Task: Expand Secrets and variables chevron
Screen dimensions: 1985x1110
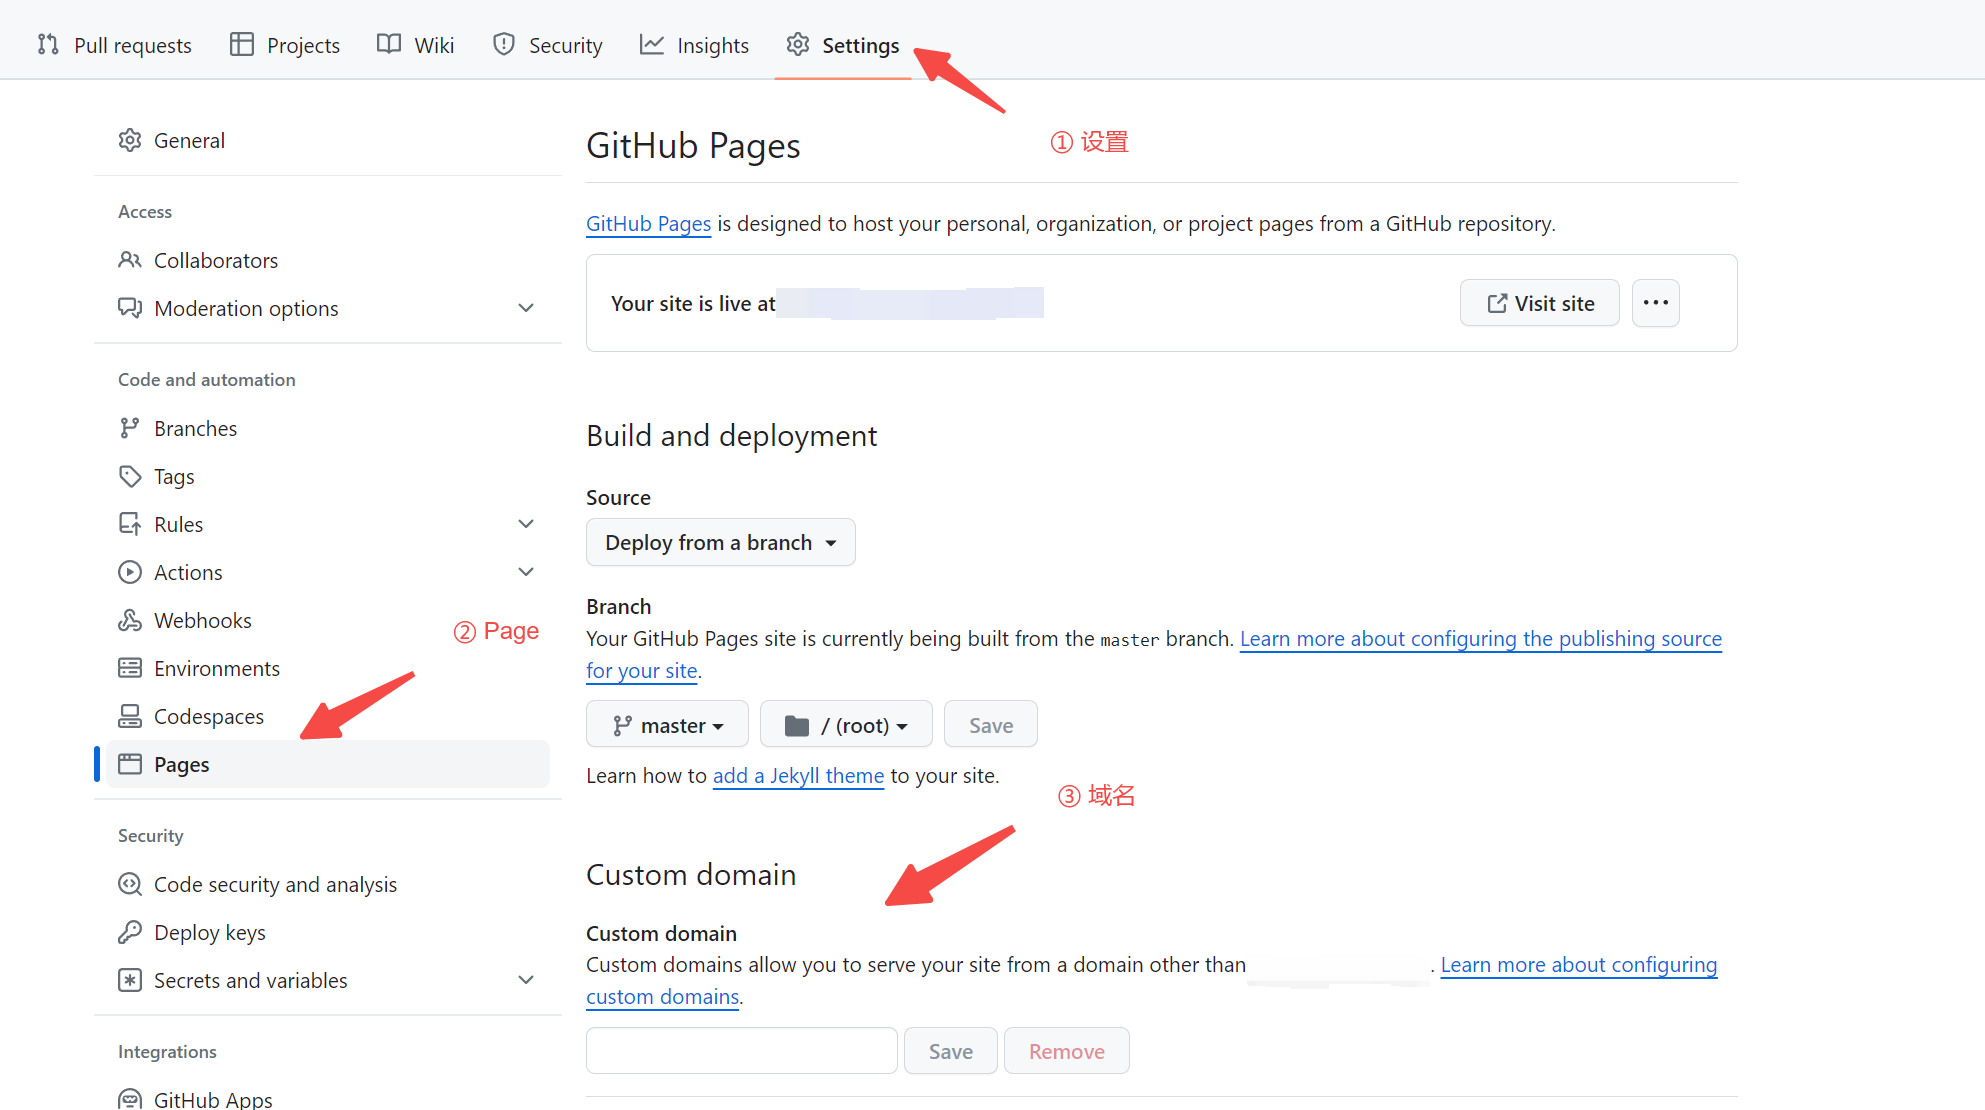Action: [x=526, y=980]
